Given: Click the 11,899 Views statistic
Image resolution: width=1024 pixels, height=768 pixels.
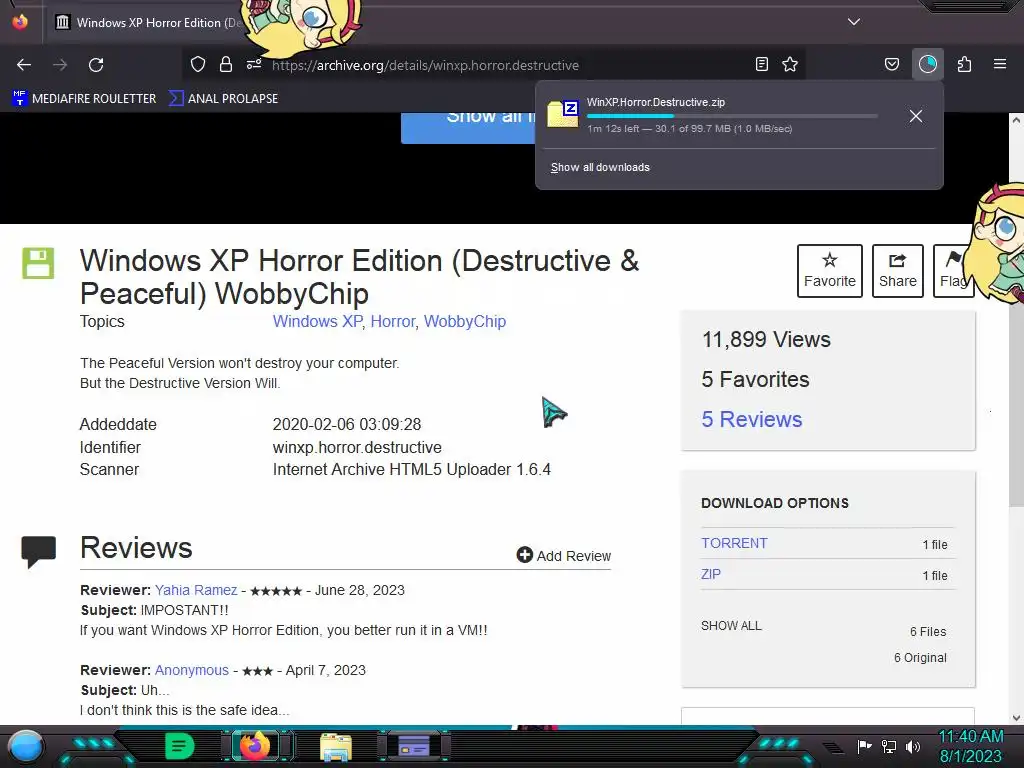Looking at the screenshot, I should (x=766, y=340).
